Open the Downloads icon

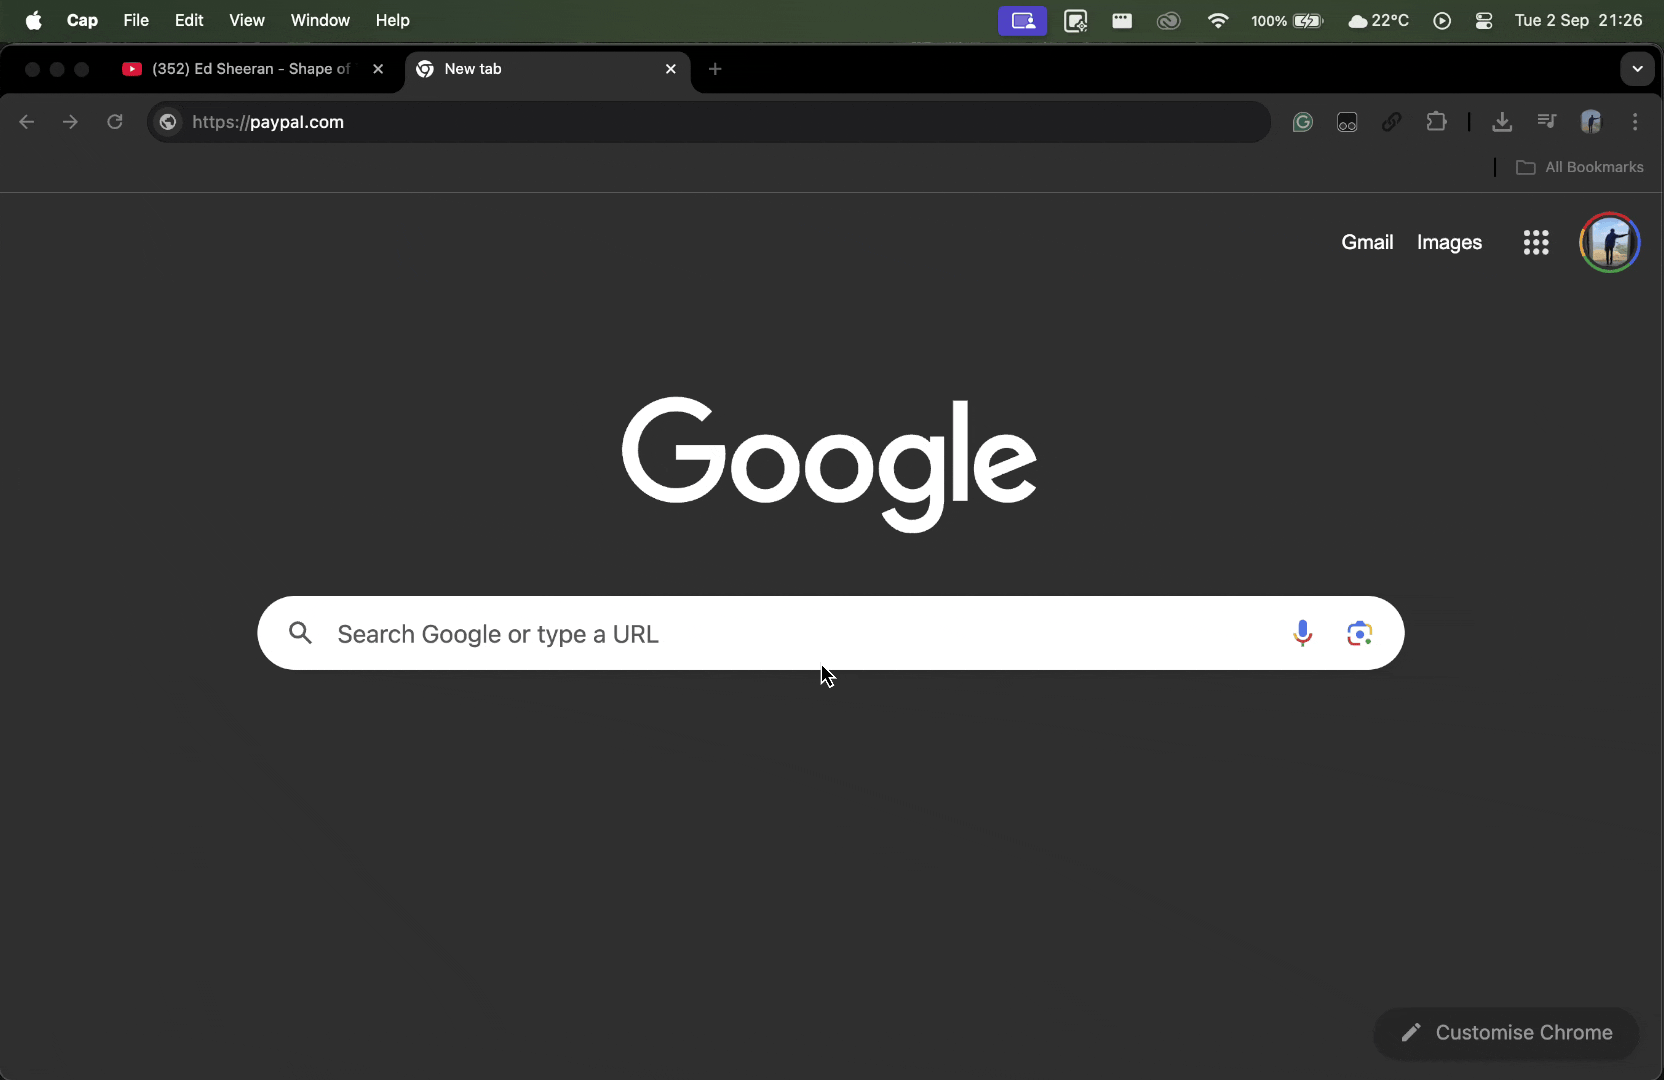click(x=1502, y=122)
